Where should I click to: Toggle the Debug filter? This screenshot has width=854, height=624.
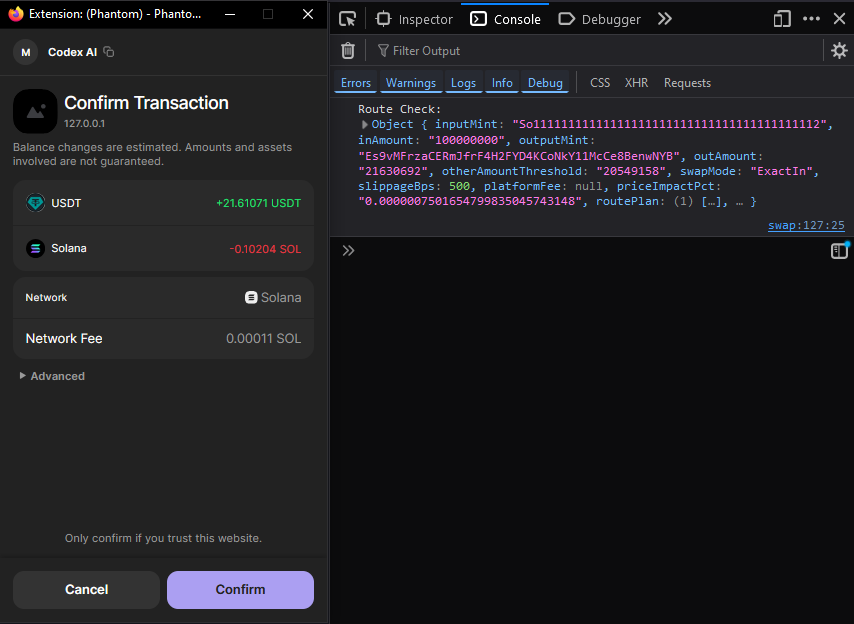545,83
